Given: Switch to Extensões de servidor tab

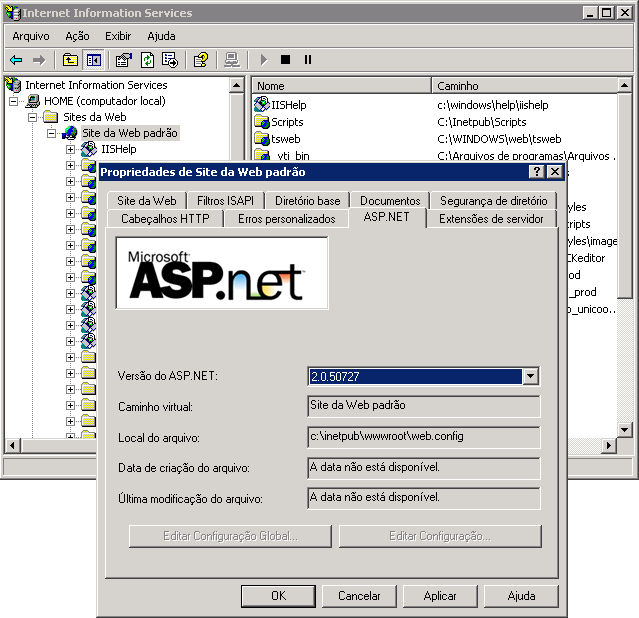Looking at the screenshot, I should pos(491,219).
